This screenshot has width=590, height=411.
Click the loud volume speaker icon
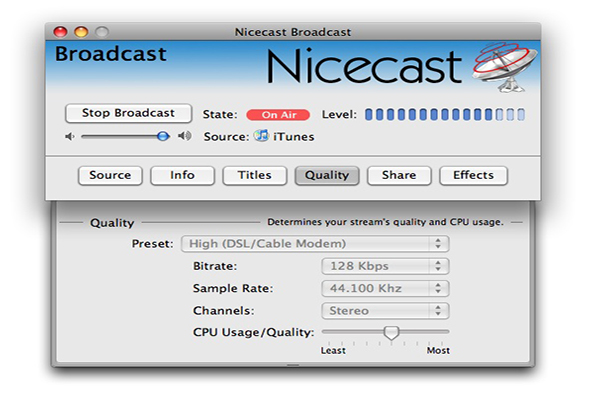185,136
